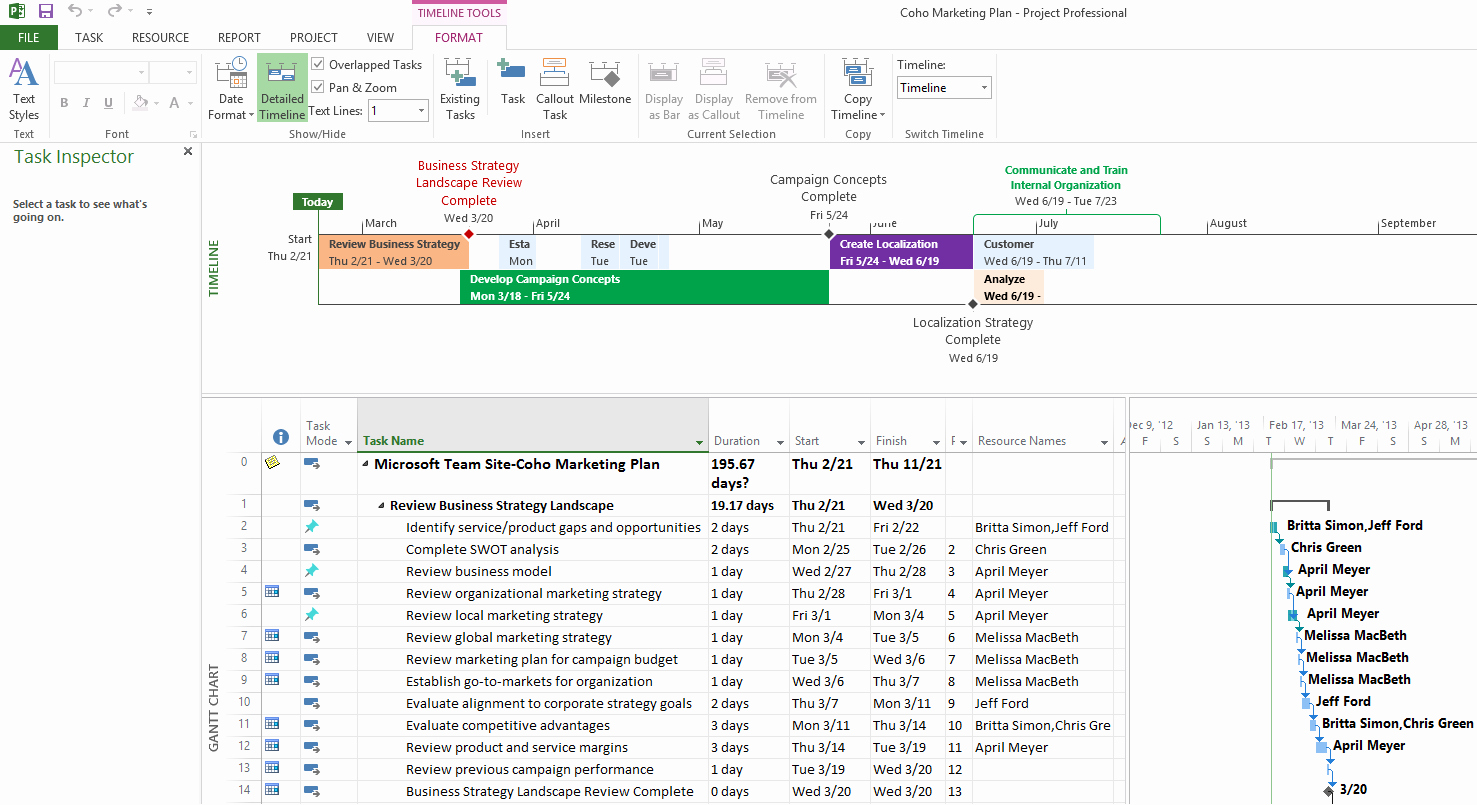The height and width of the screenshot is (805, 1477).
Task: Insert a Task on the timeline
Action: tap(513, 82)
